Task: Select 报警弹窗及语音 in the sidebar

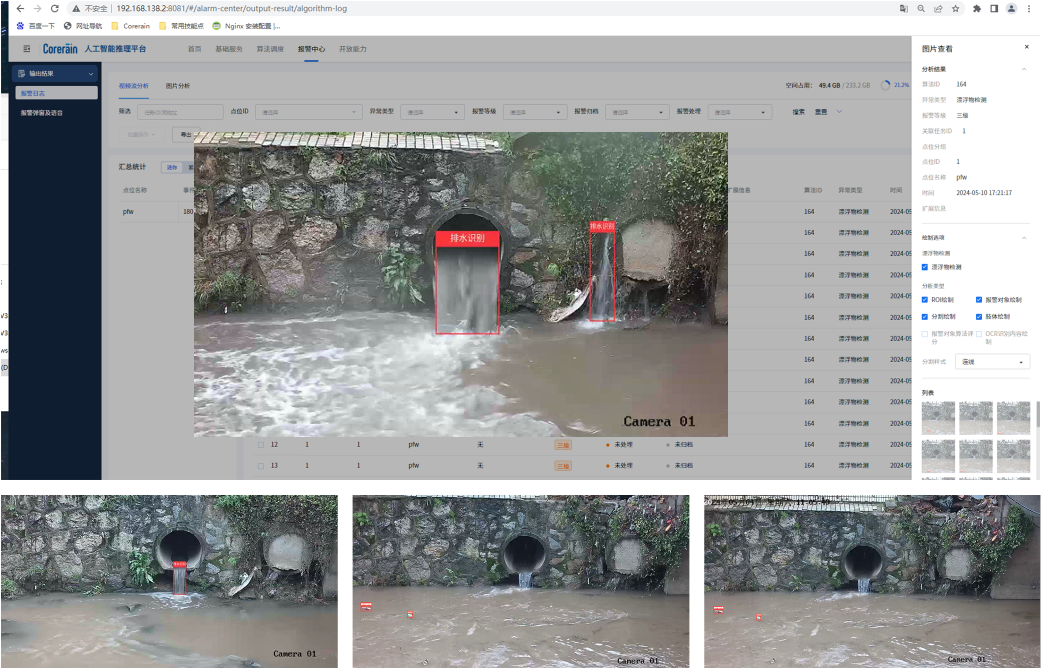Action: click(x=42, y=113)
